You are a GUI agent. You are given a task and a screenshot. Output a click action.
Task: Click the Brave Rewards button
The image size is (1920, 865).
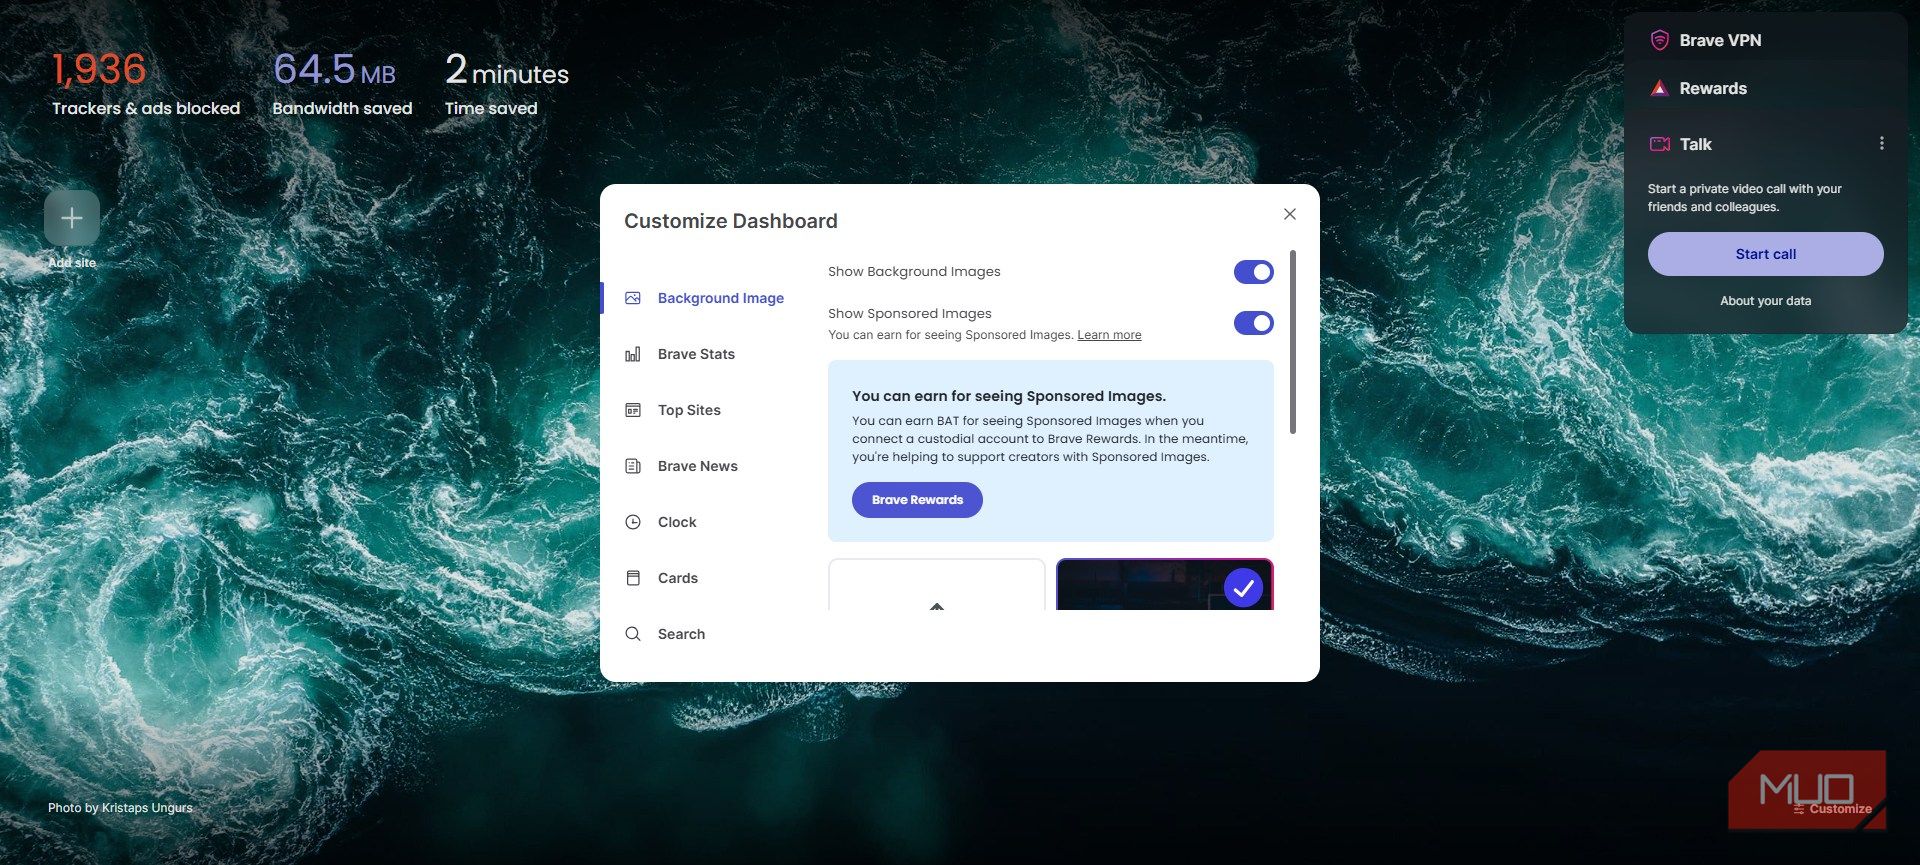(917, 500)
